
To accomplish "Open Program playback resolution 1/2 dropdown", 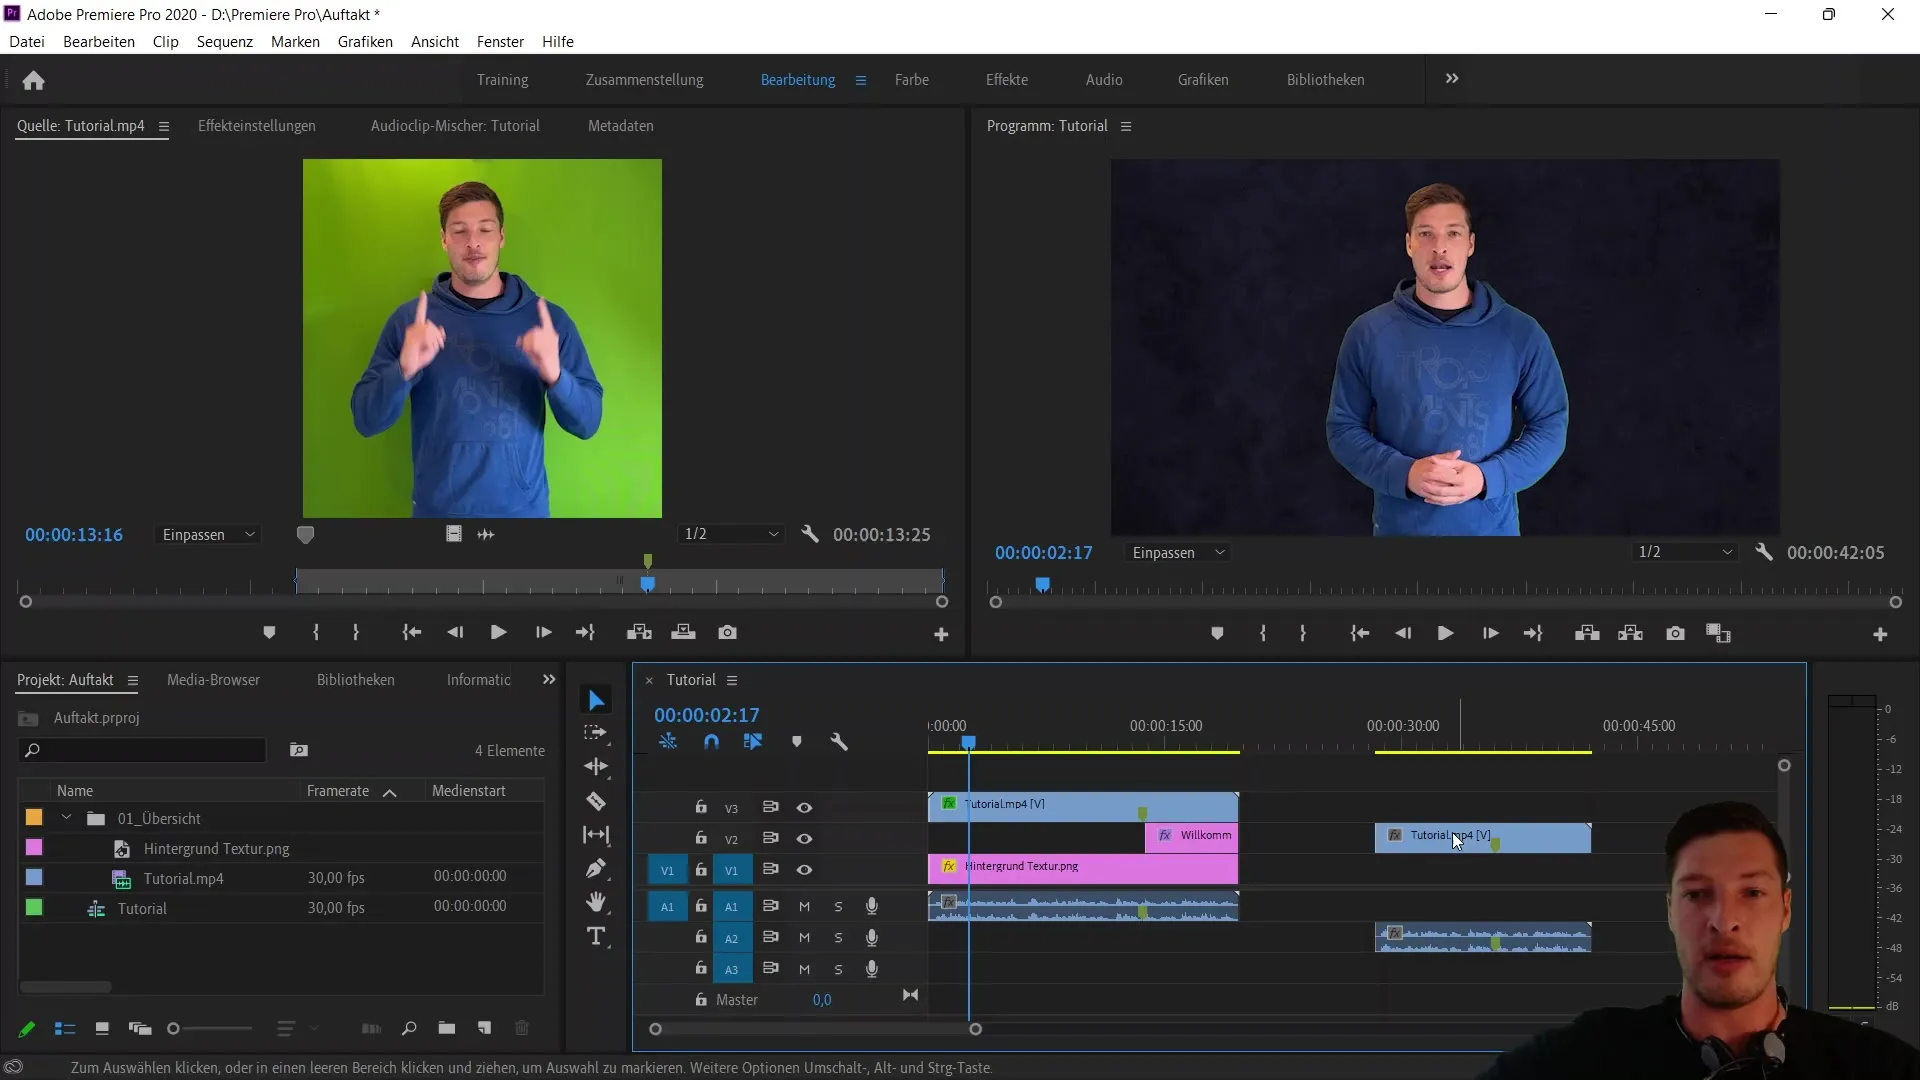I will tap(1685, 552).
